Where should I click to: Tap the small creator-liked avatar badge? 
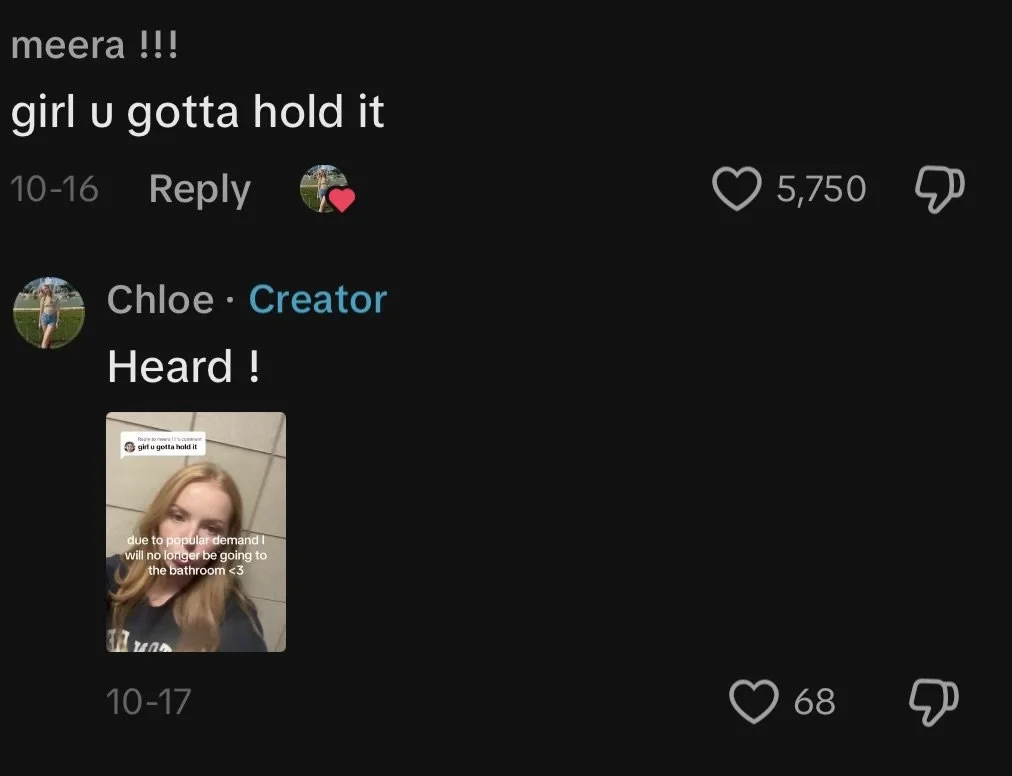(327, 189)
